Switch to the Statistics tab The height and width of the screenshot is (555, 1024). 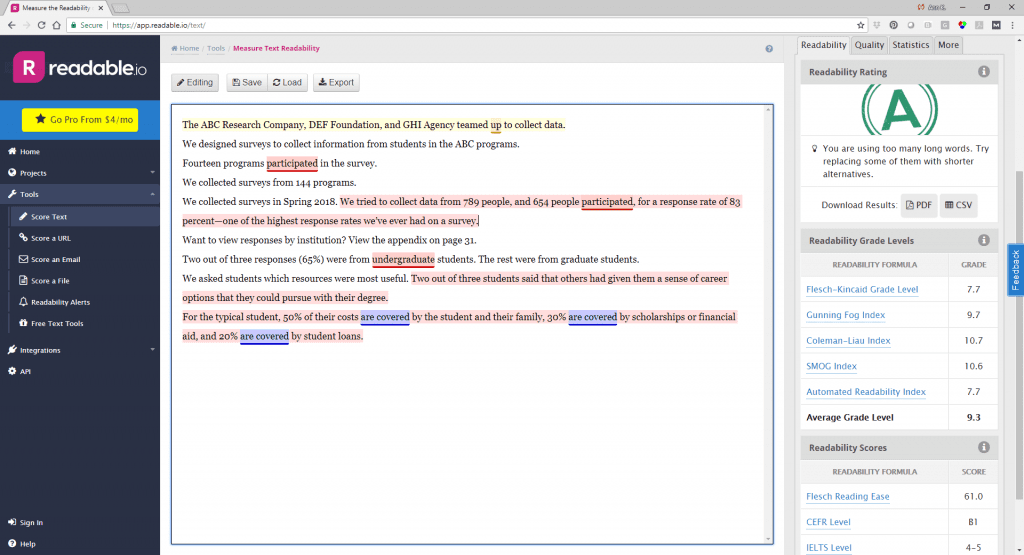(x=910, y=45)
